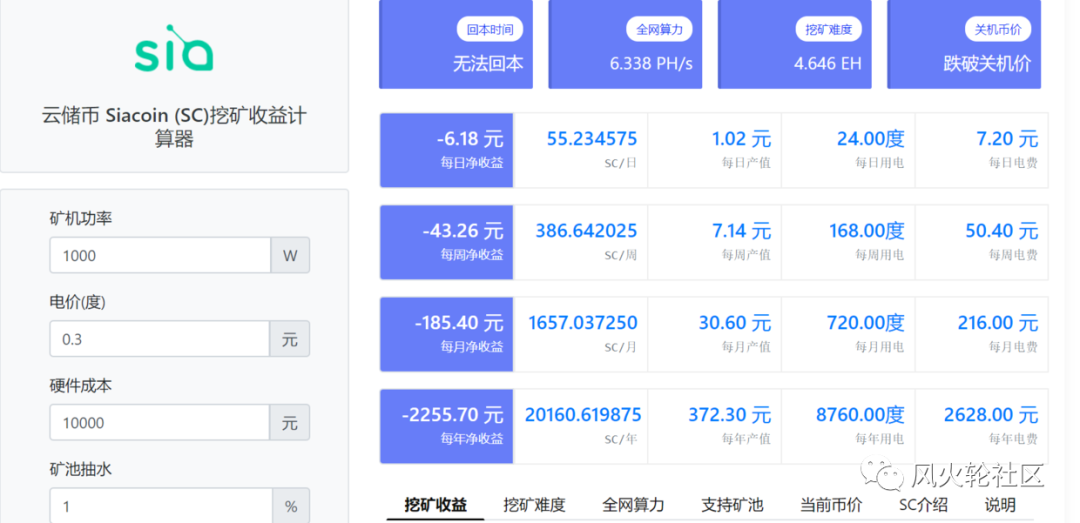1080x523 pixels.
Task: Open the 说明 tab
Action: 999,505
